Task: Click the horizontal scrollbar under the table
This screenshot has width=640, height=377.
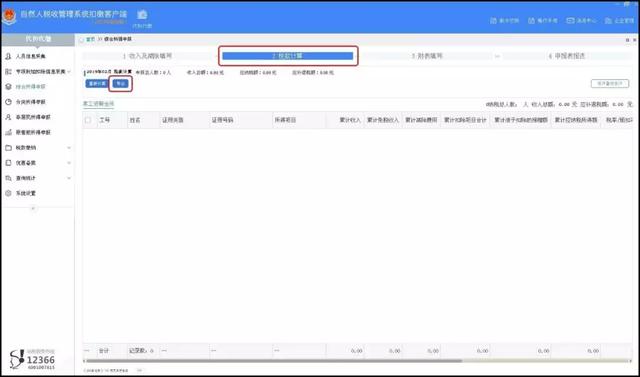Action: (273, 361)
